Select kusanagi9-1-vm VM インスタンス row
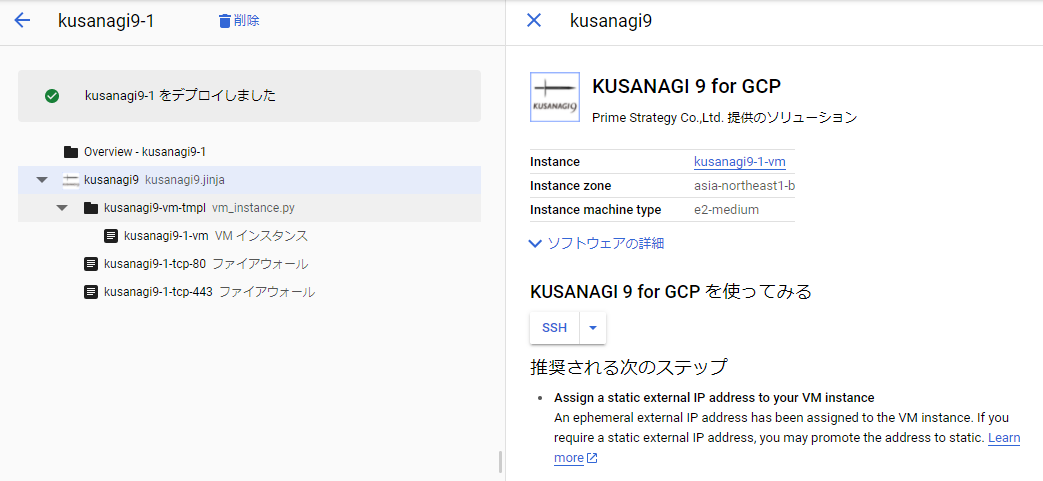This screenshot has width=1043, height=481. click(x=249, y=236)
